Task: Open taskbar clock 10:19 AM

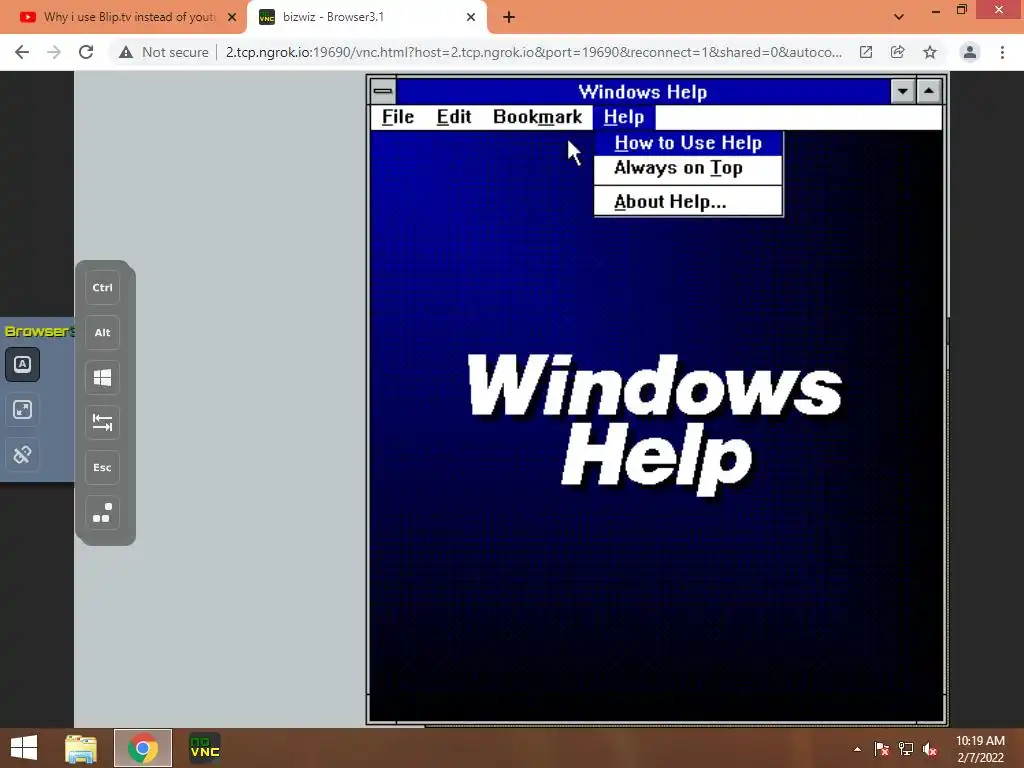Action: coord(980,749)
